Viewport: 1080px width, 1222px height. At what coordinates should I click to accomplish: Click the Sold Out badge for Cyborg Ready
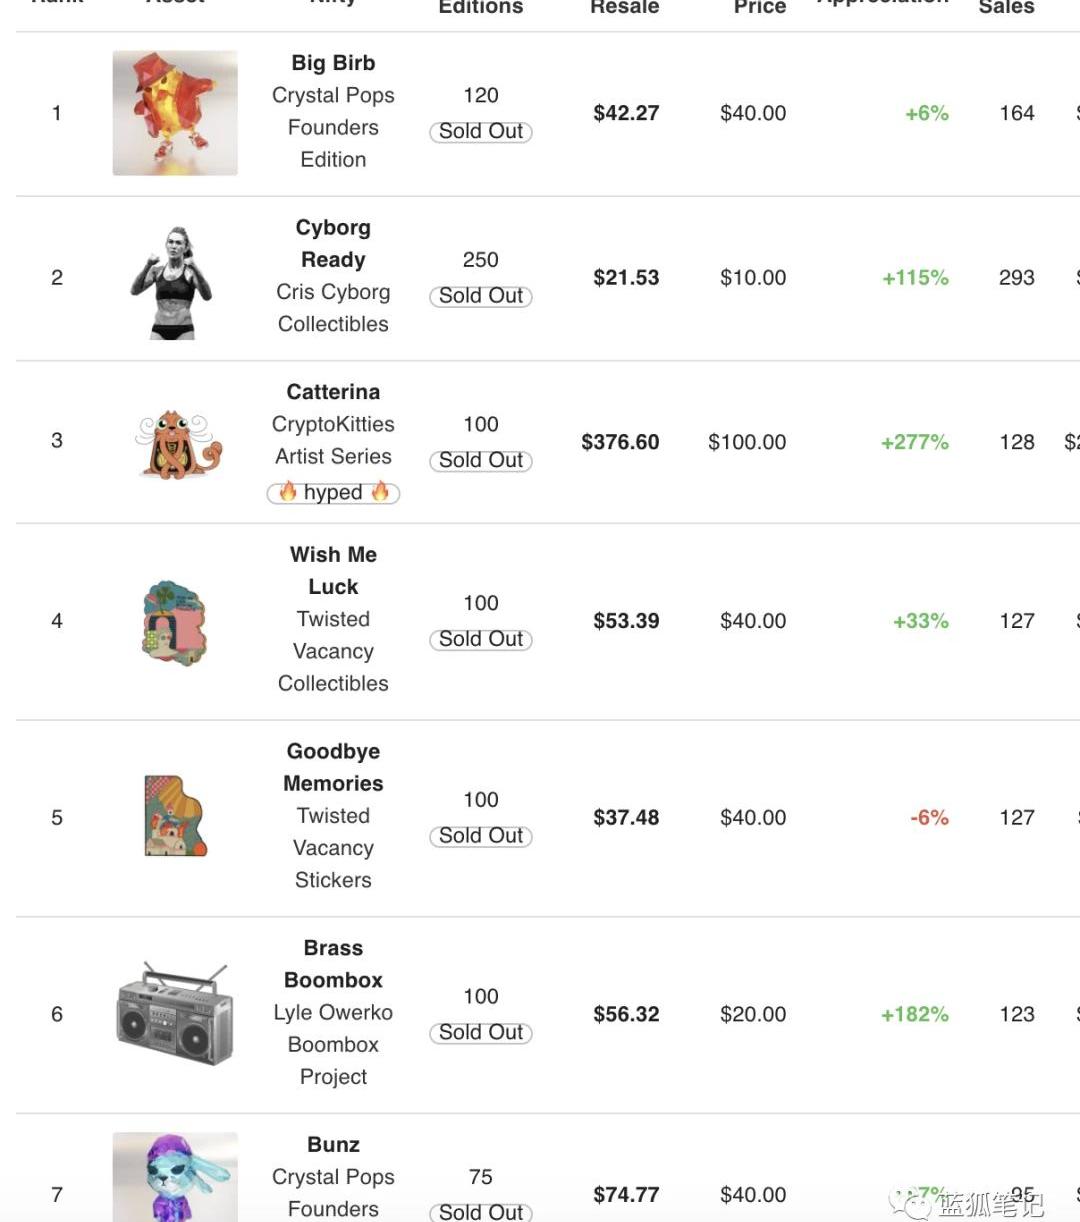coord(481,296)
